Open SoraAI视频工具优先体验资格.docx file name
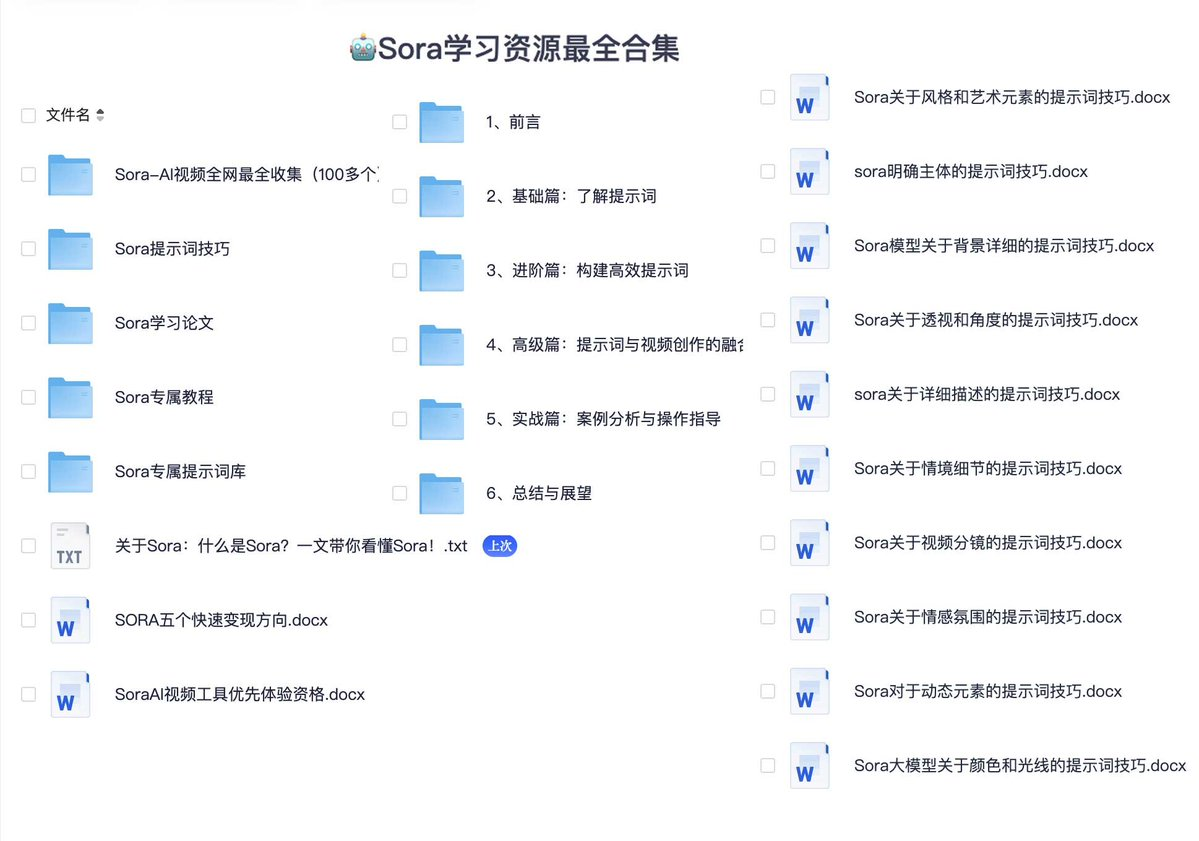This screenshot has width=1199, height=841. coord(239,694)
